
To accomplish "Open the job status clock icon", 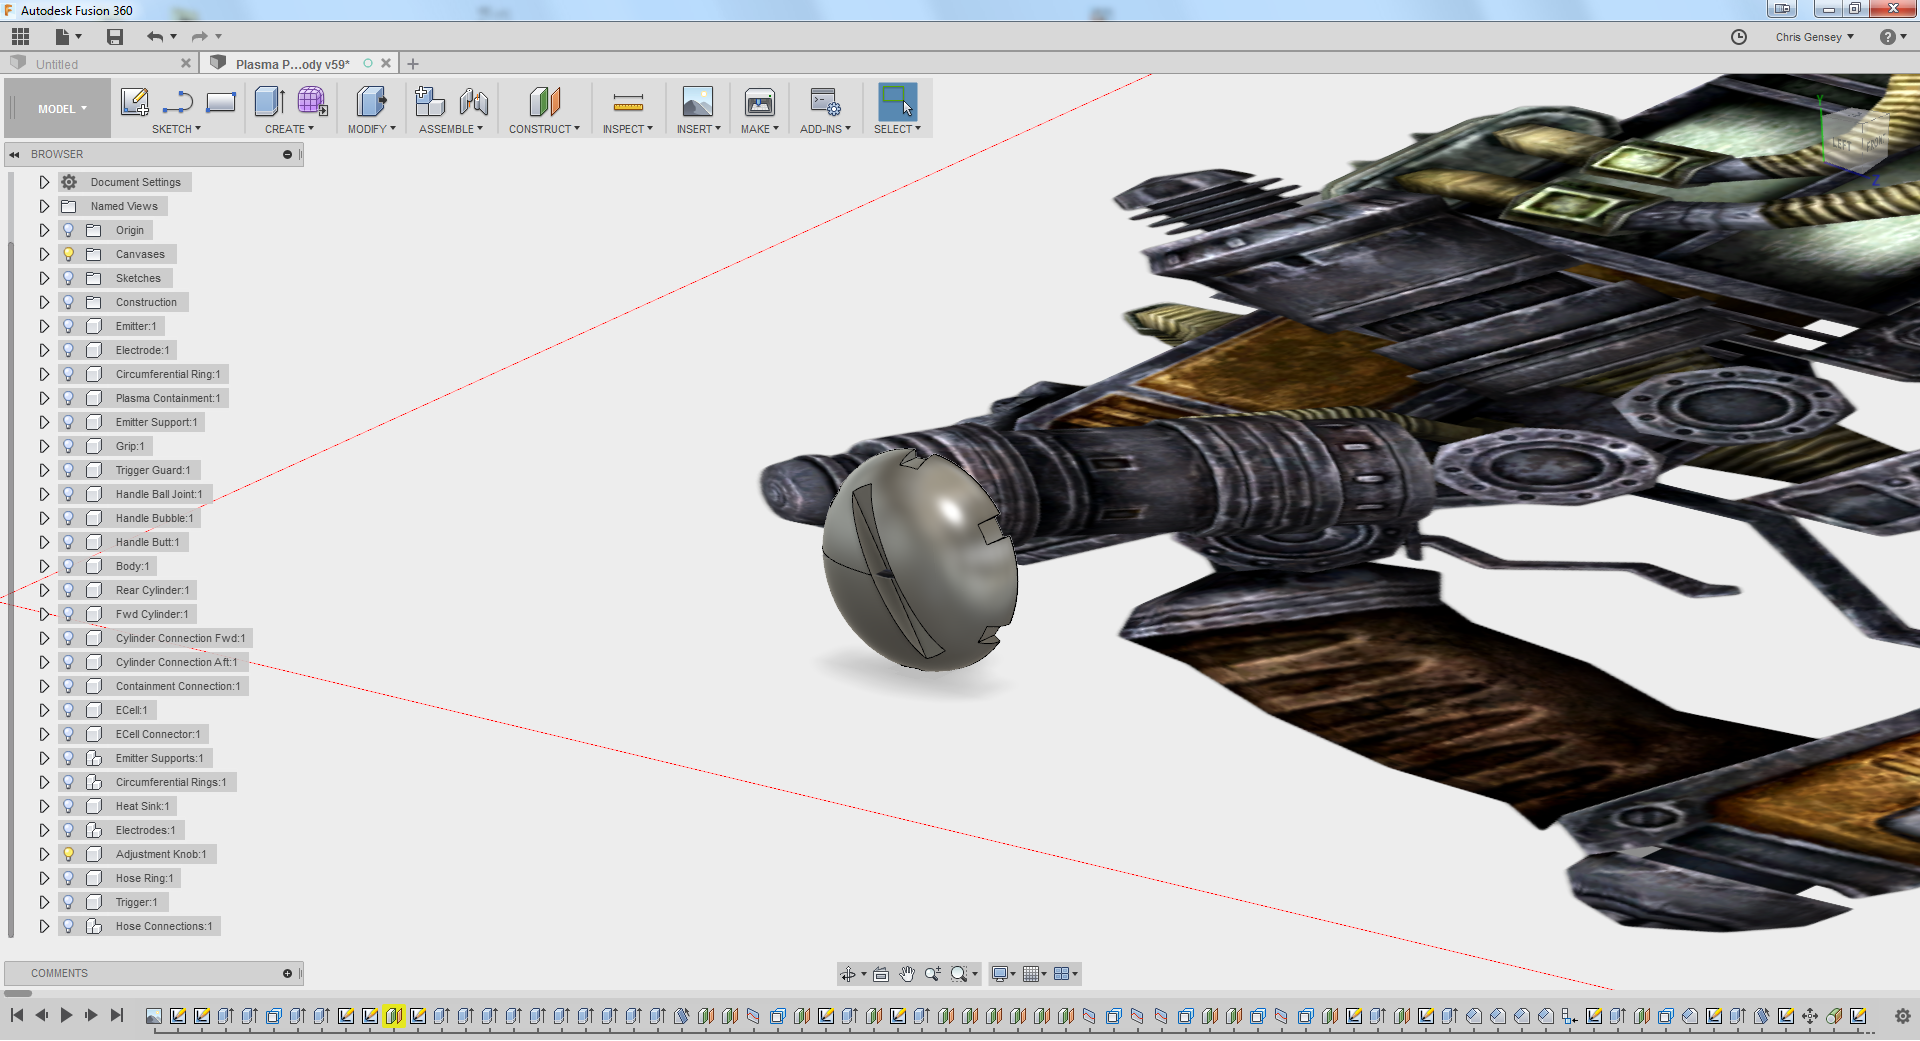I will 1739,37.
